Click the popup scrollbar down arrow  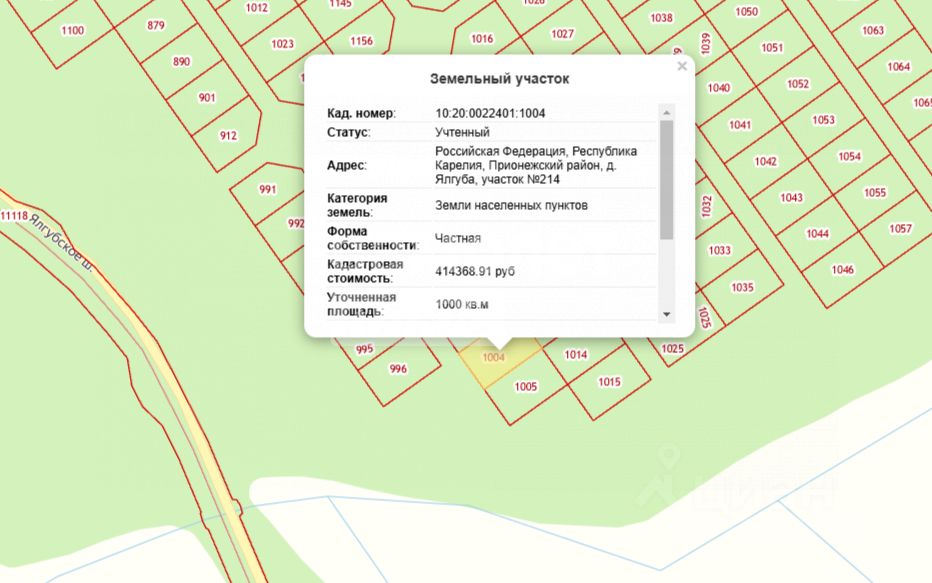click(666, 314)
